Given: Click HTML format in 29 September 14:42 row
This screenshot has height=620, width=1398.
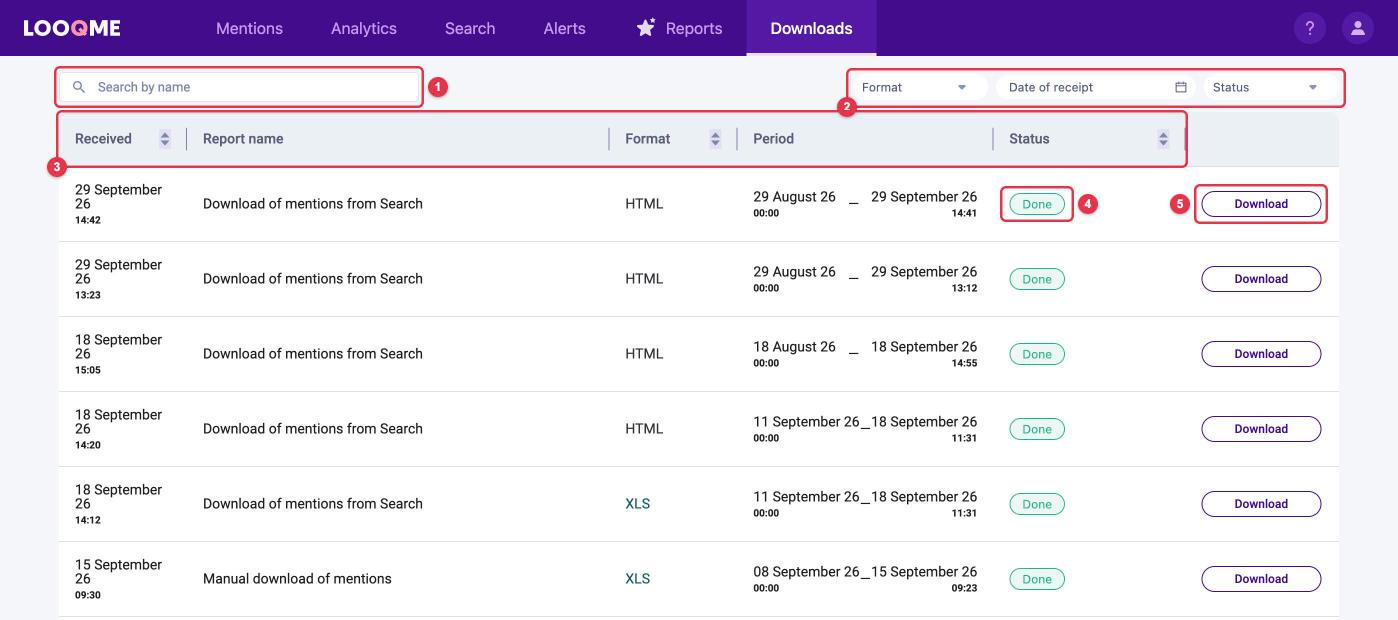Looking at the screenshot, I should 644,204.
